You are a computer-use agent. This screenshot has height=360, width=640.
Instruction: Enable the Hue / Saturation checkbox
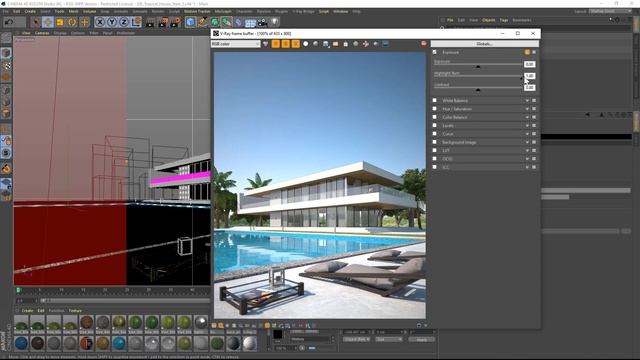(435, 109)
